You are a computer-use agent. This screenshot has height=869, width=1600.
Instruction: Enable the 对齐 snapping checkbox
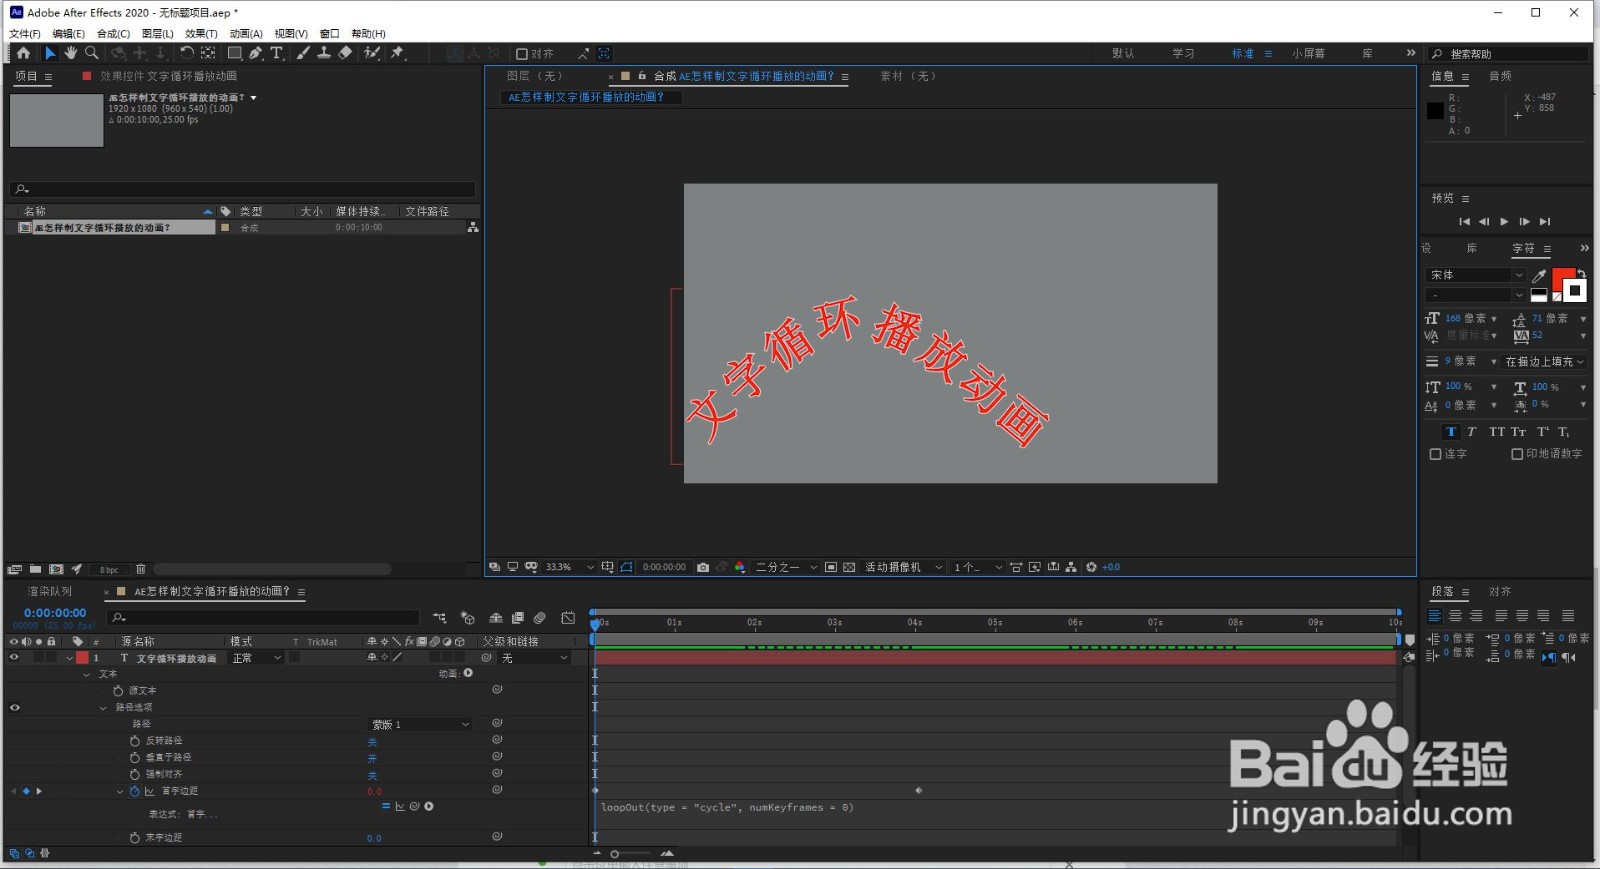pos(522,54)
